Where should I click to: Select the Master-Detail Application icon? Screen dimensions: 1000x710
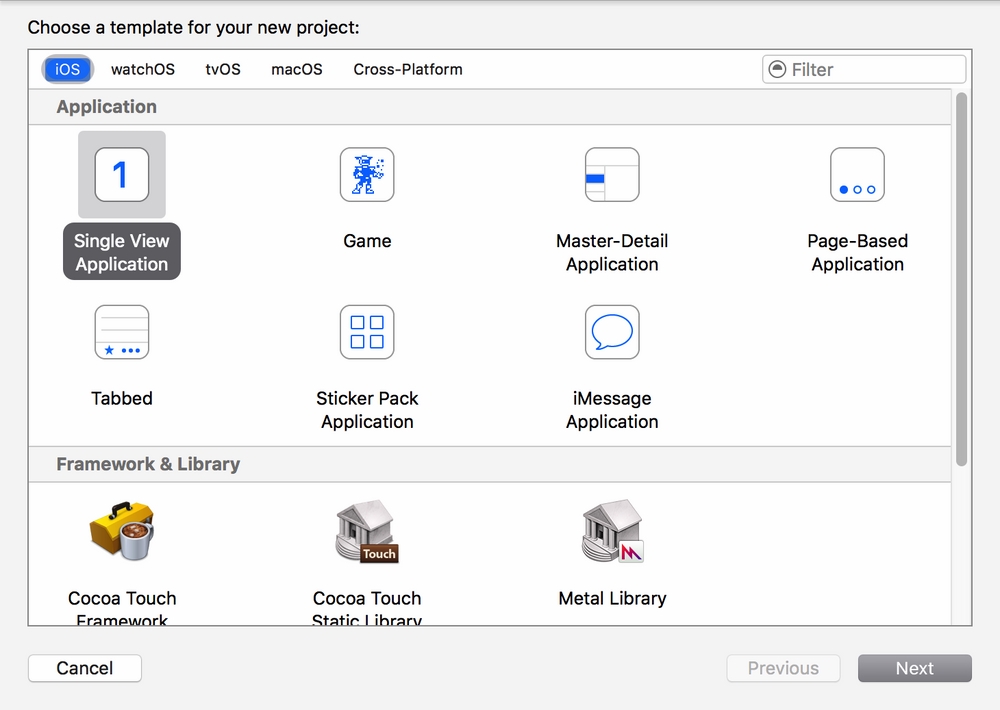612,175
